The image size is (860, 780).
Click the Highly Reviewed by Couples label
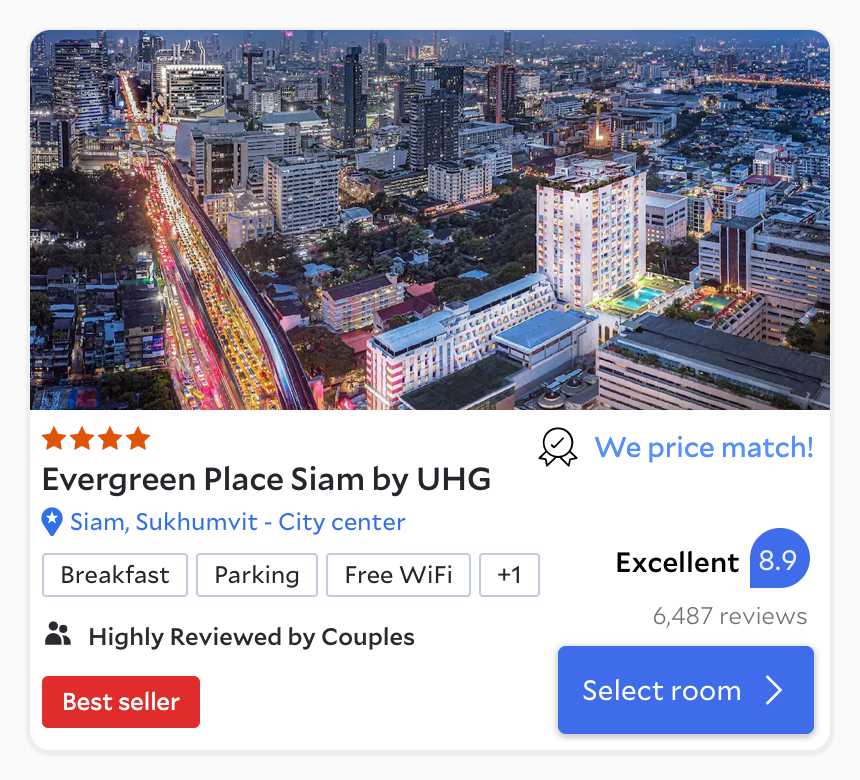(252, 637)
